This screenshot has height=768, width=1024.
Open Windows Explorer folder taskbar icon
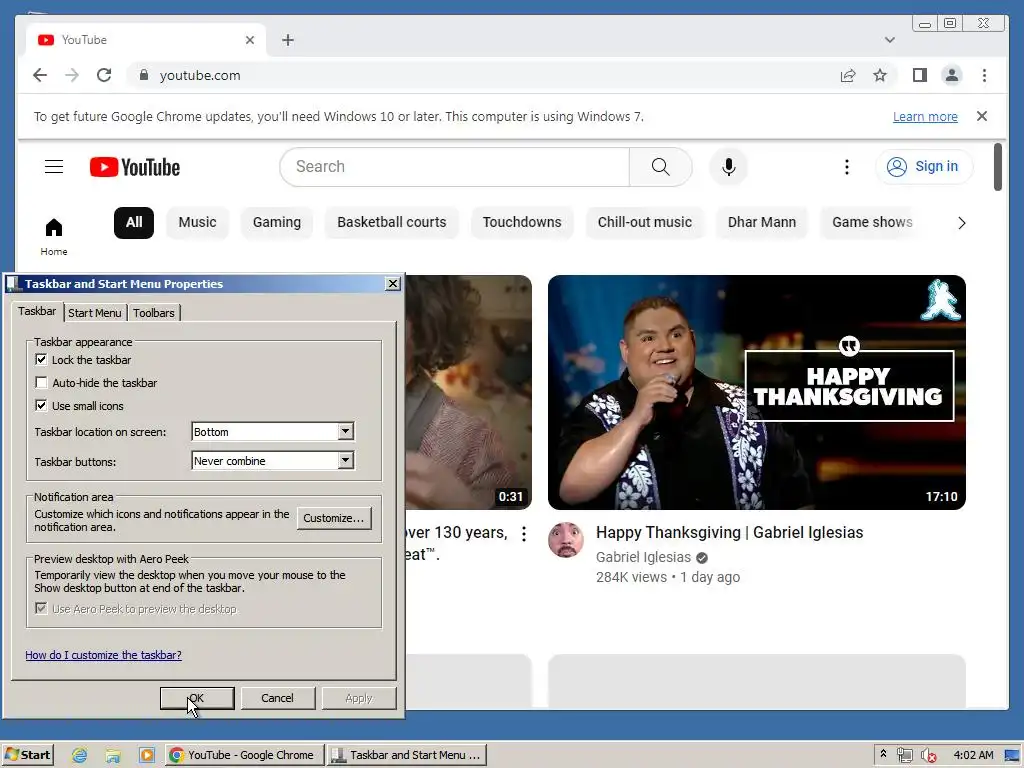pos(113,755)
